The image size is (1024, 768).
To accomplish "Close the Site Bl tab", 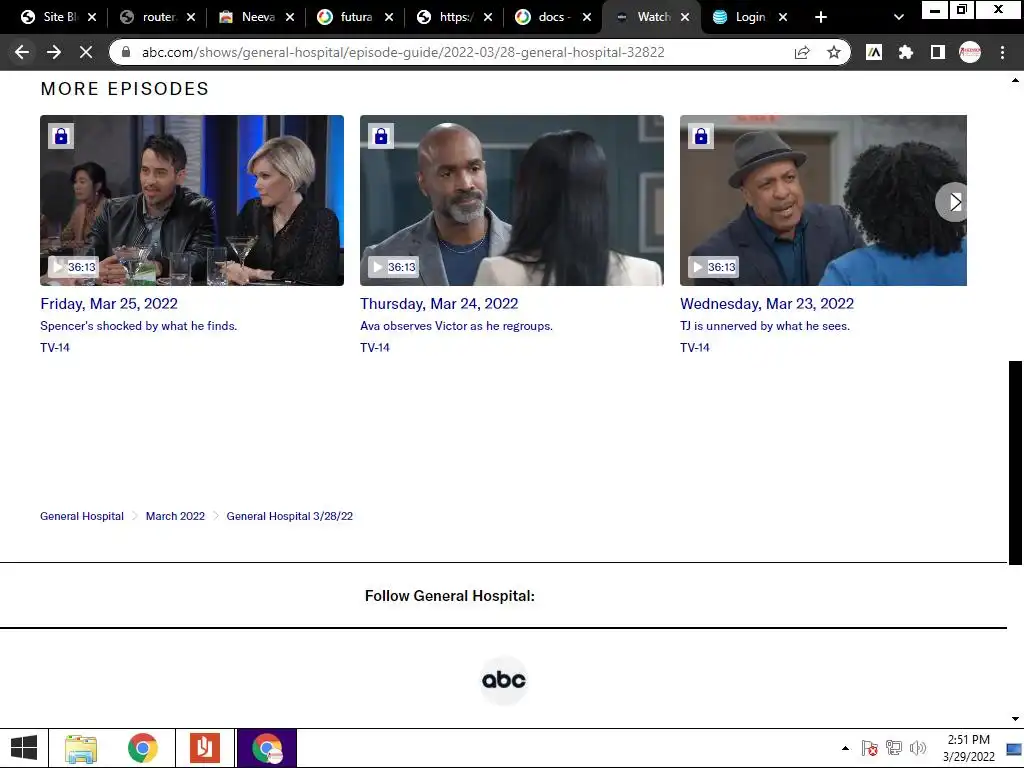I will click(x=92, y=17).
